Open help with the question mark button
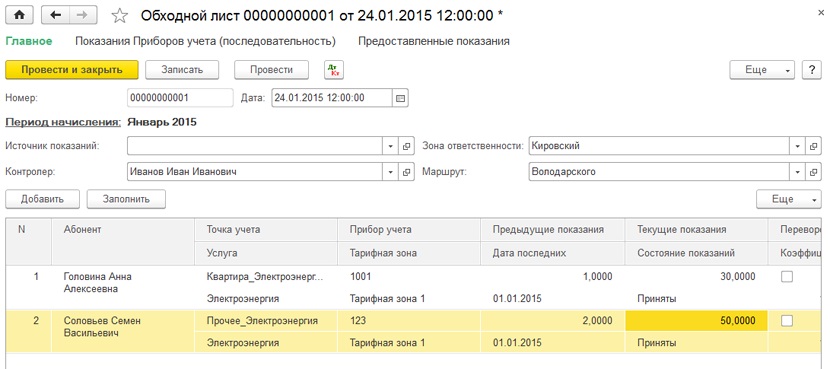Viewport: 830px width, 369px height. (811, 70)
